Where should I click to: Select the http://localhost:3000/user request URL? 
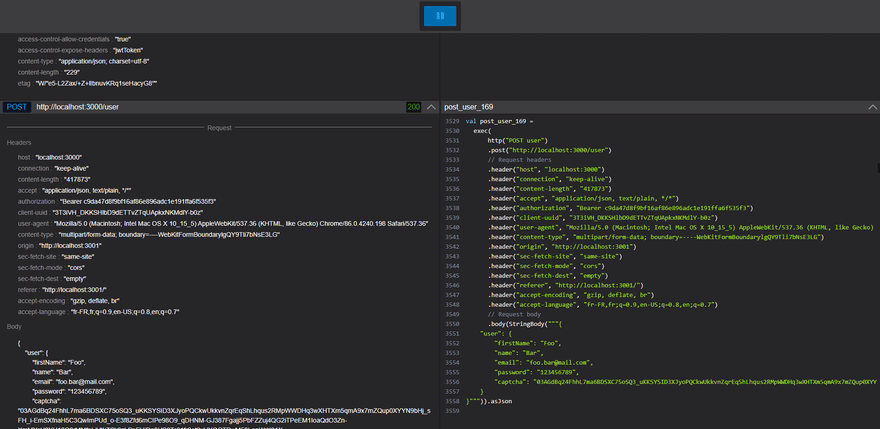click(x=77, y=107)
